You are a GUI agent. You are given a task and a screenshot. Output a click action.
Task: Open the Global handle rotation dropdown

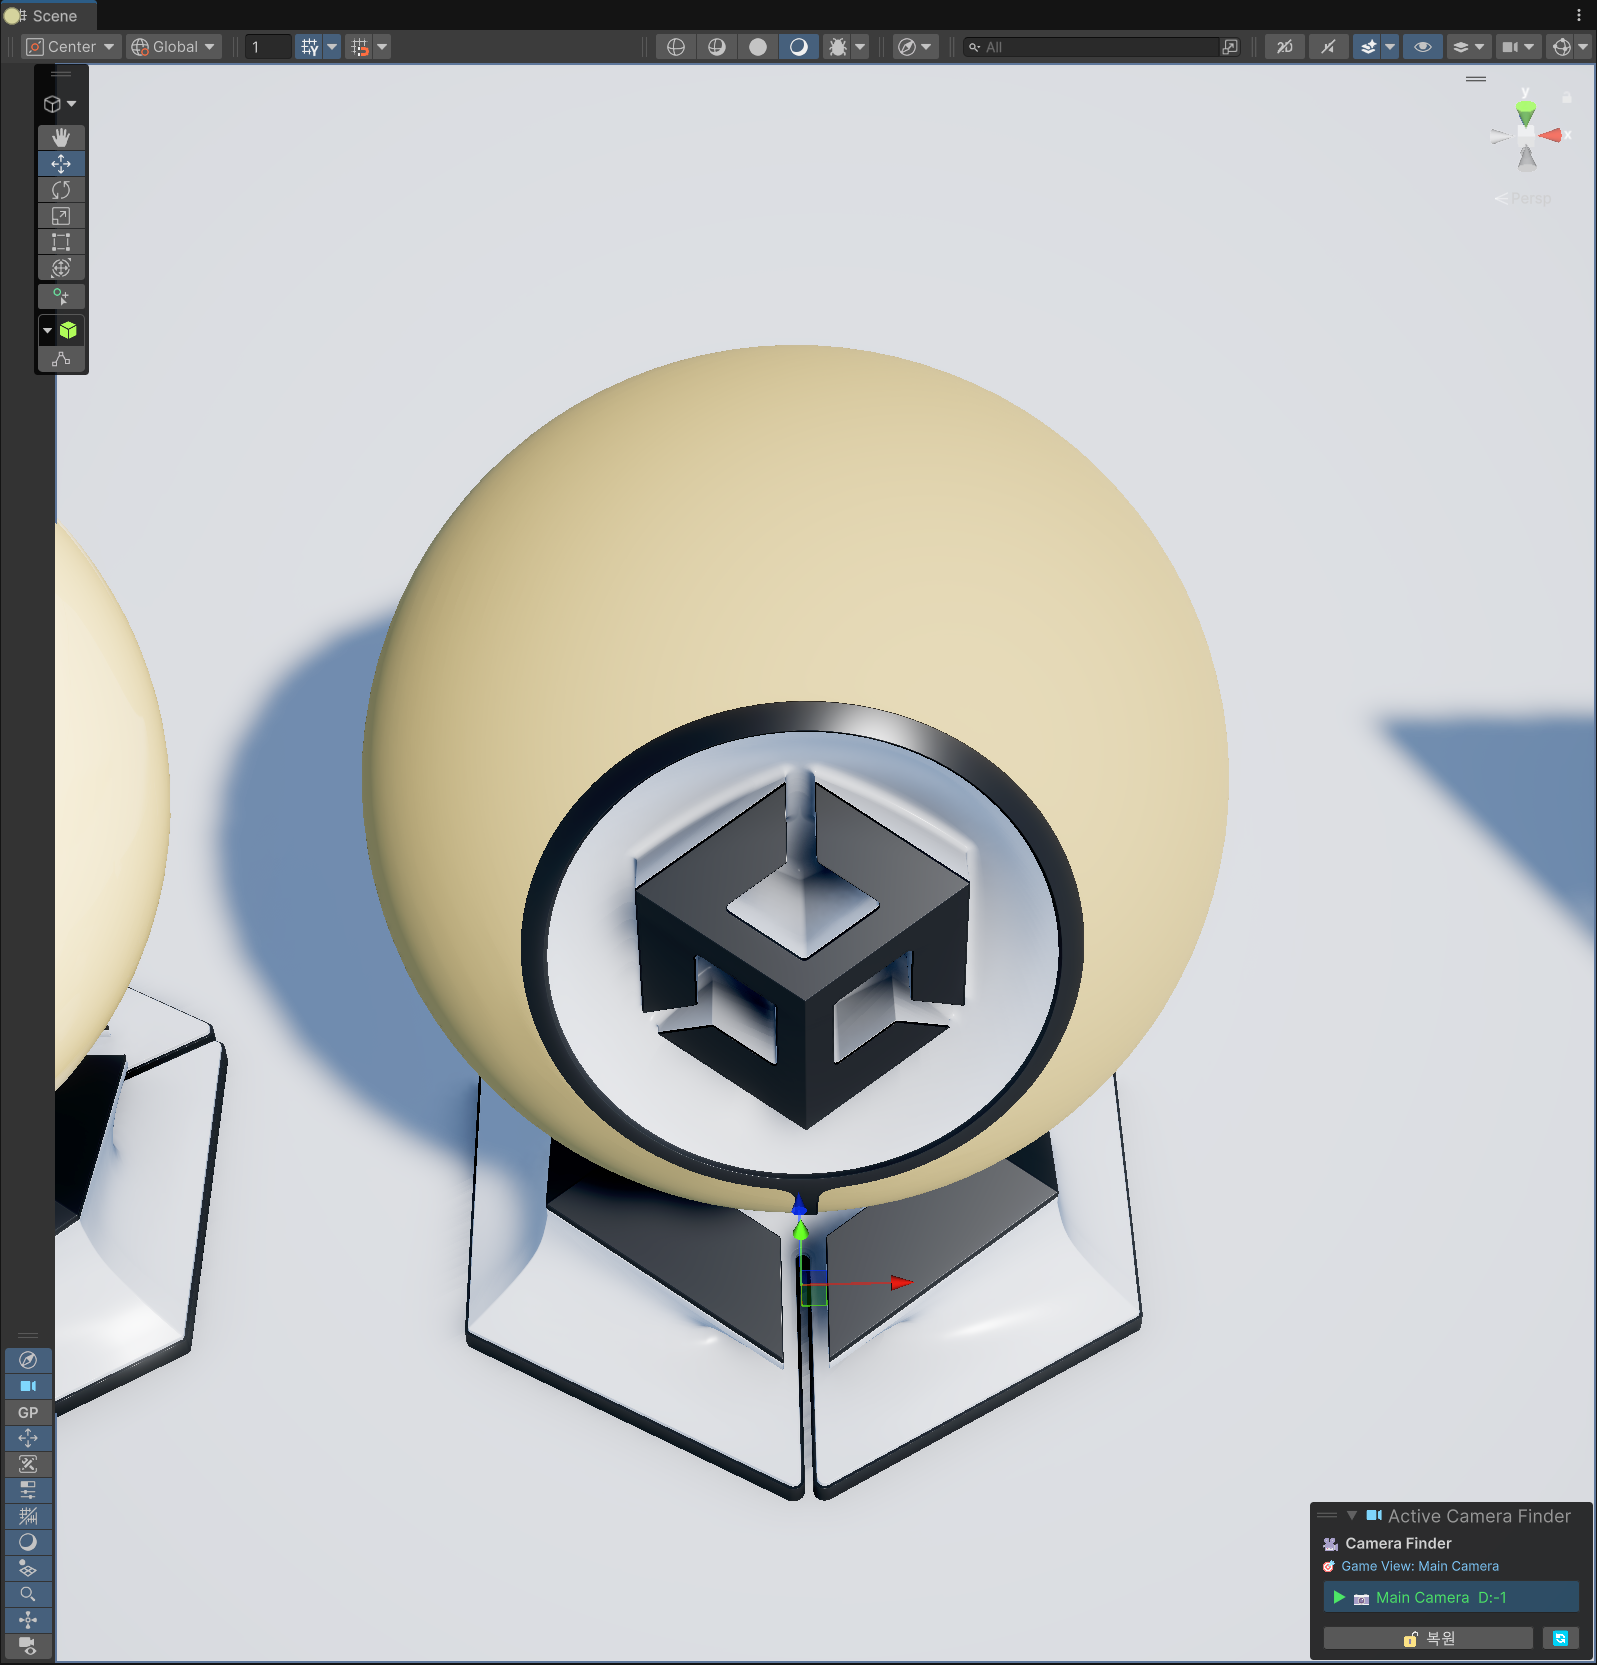click(174, 47)
